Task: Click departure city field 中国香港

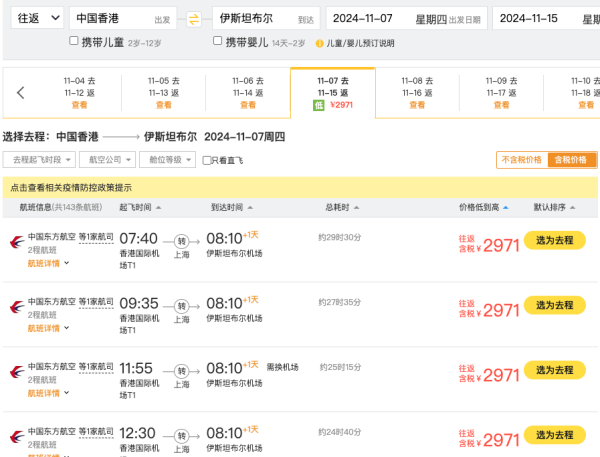Action: 123,18
